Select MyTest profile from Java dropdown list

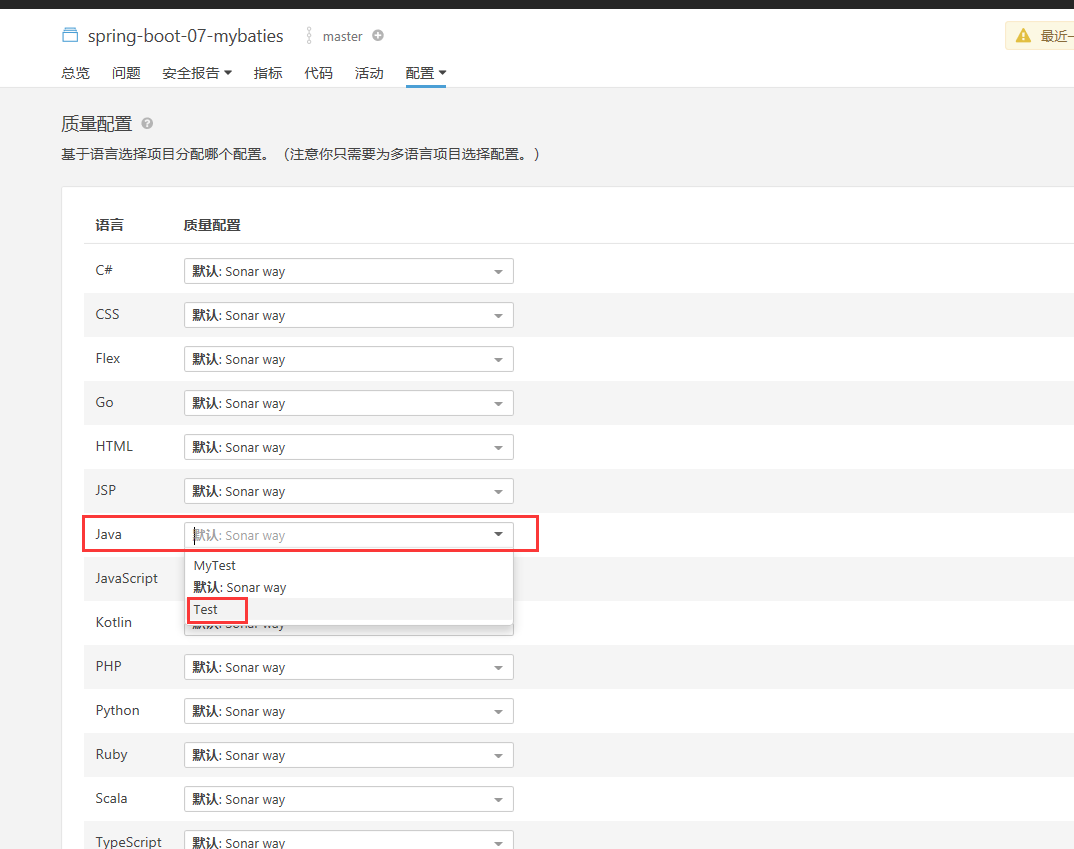click(x=214, y=565)
